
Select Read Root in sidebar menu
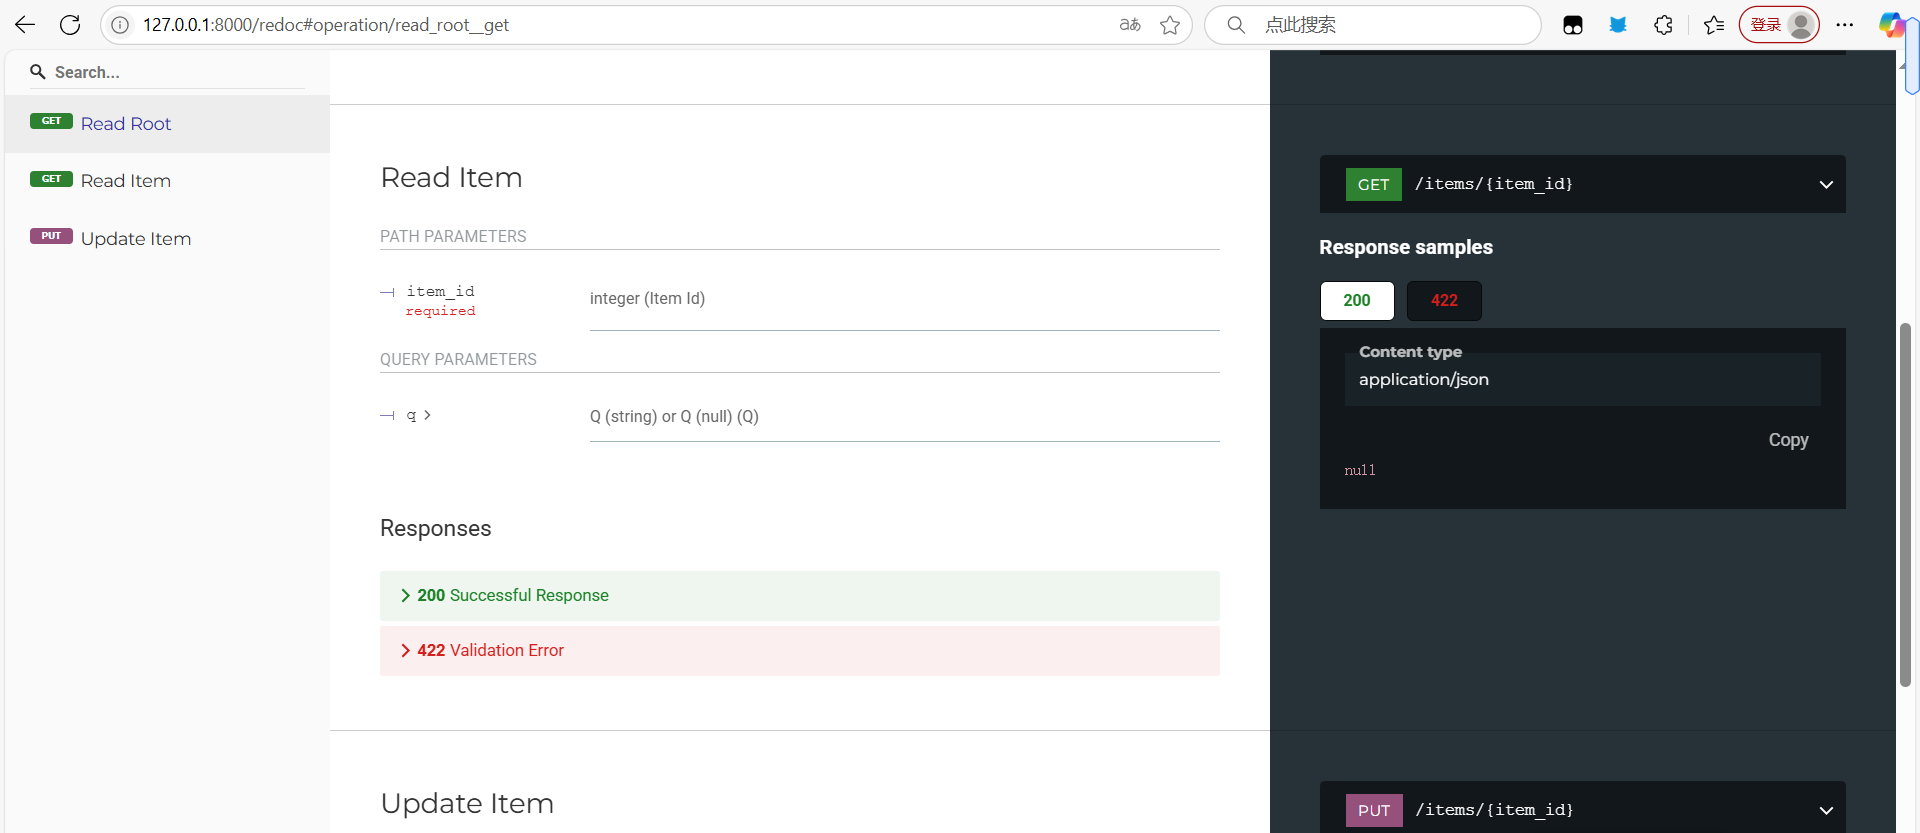tap(167, 124)
